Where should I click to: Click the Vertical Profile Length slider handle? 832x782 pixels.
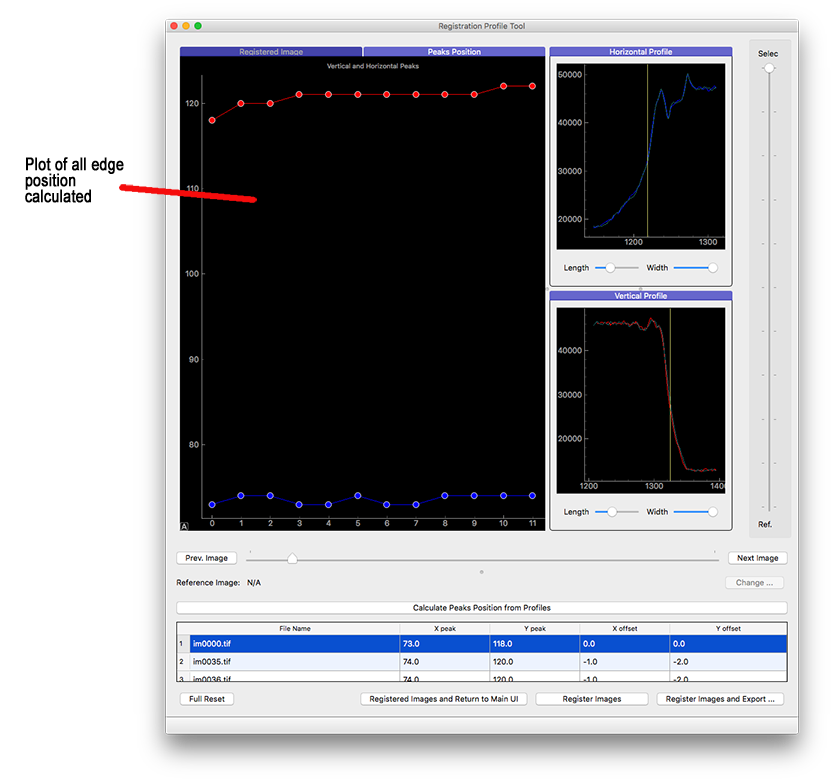610,512
